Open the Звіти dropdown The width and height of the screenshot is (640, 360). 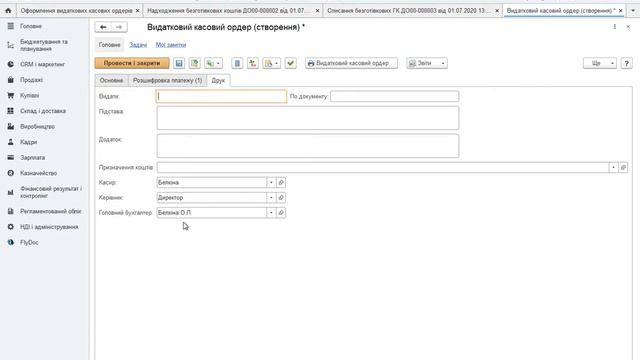[x=427, y=63]
